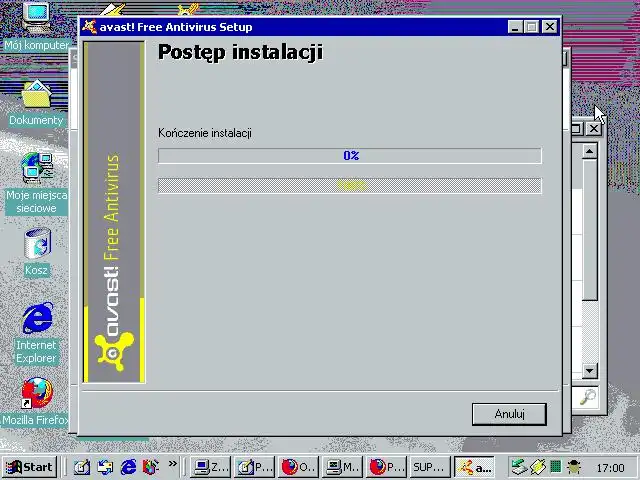The height and width of the screenshot is (480, 640).
Task: Switch to the 'O...' Firefox taskbar button
Action: [x=299, y=467]
